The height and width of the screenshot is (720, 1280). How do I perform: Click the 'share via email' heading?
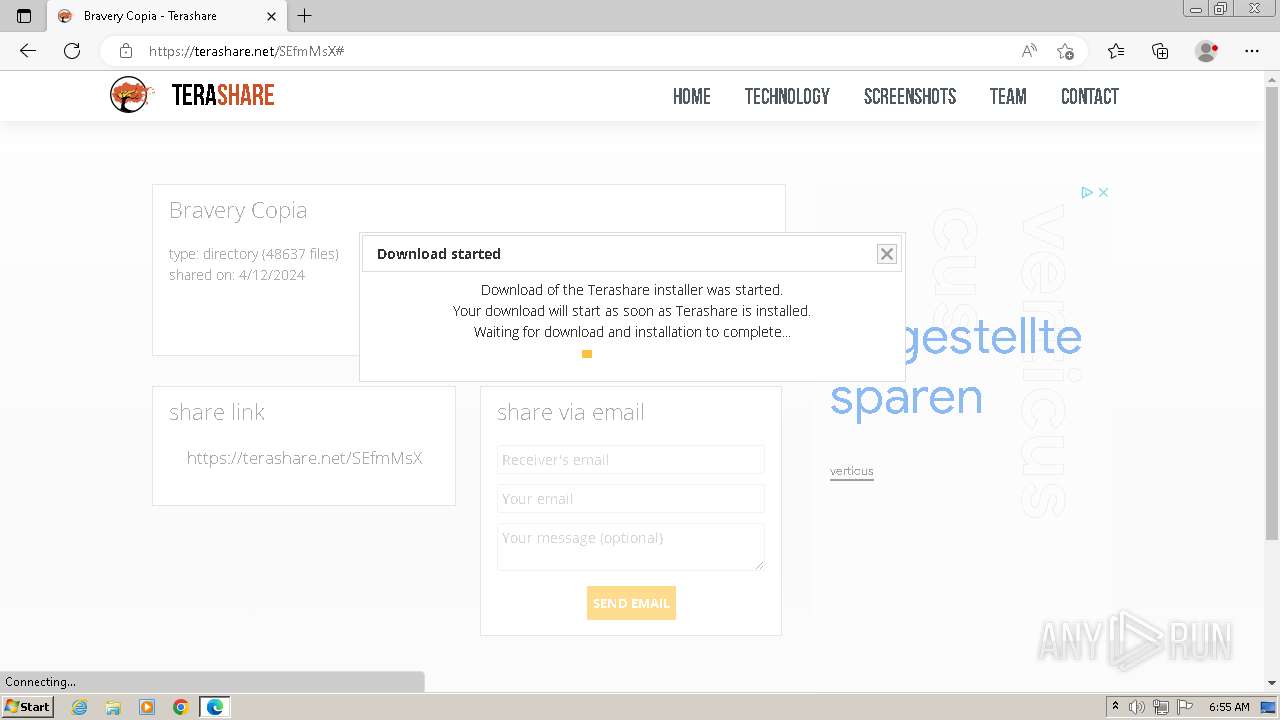point(571,412)
